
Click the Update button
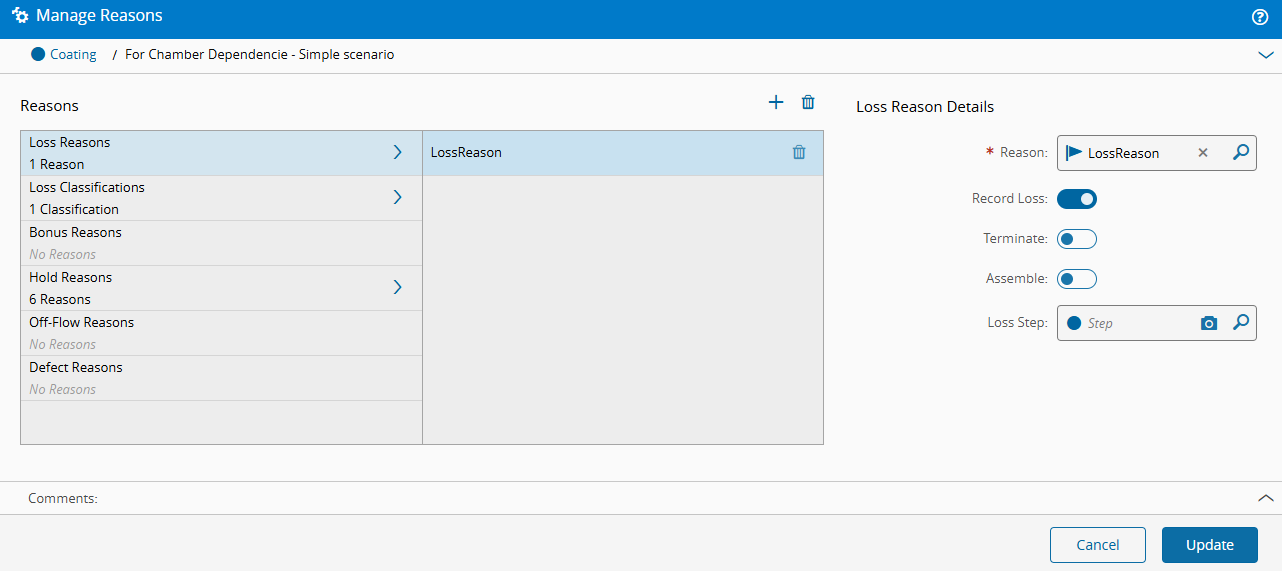tap(1210, 545)
